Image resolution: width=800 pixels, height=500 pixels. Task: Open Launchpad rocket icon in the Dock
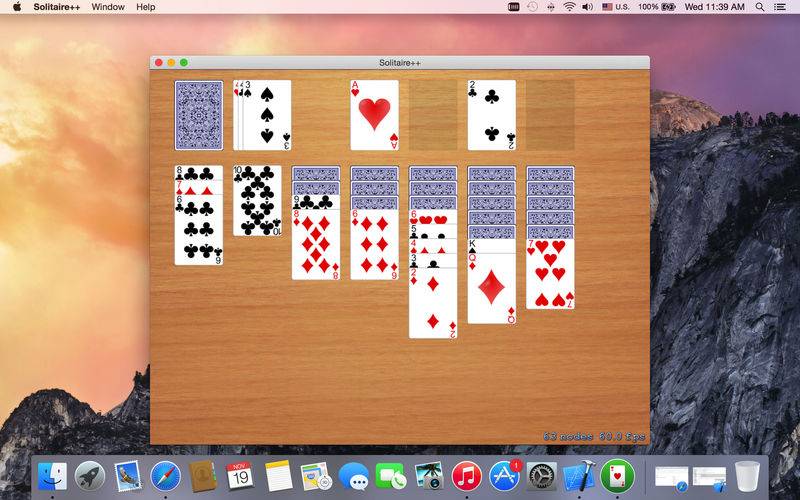pyautogui.click(x=90, y=477)
